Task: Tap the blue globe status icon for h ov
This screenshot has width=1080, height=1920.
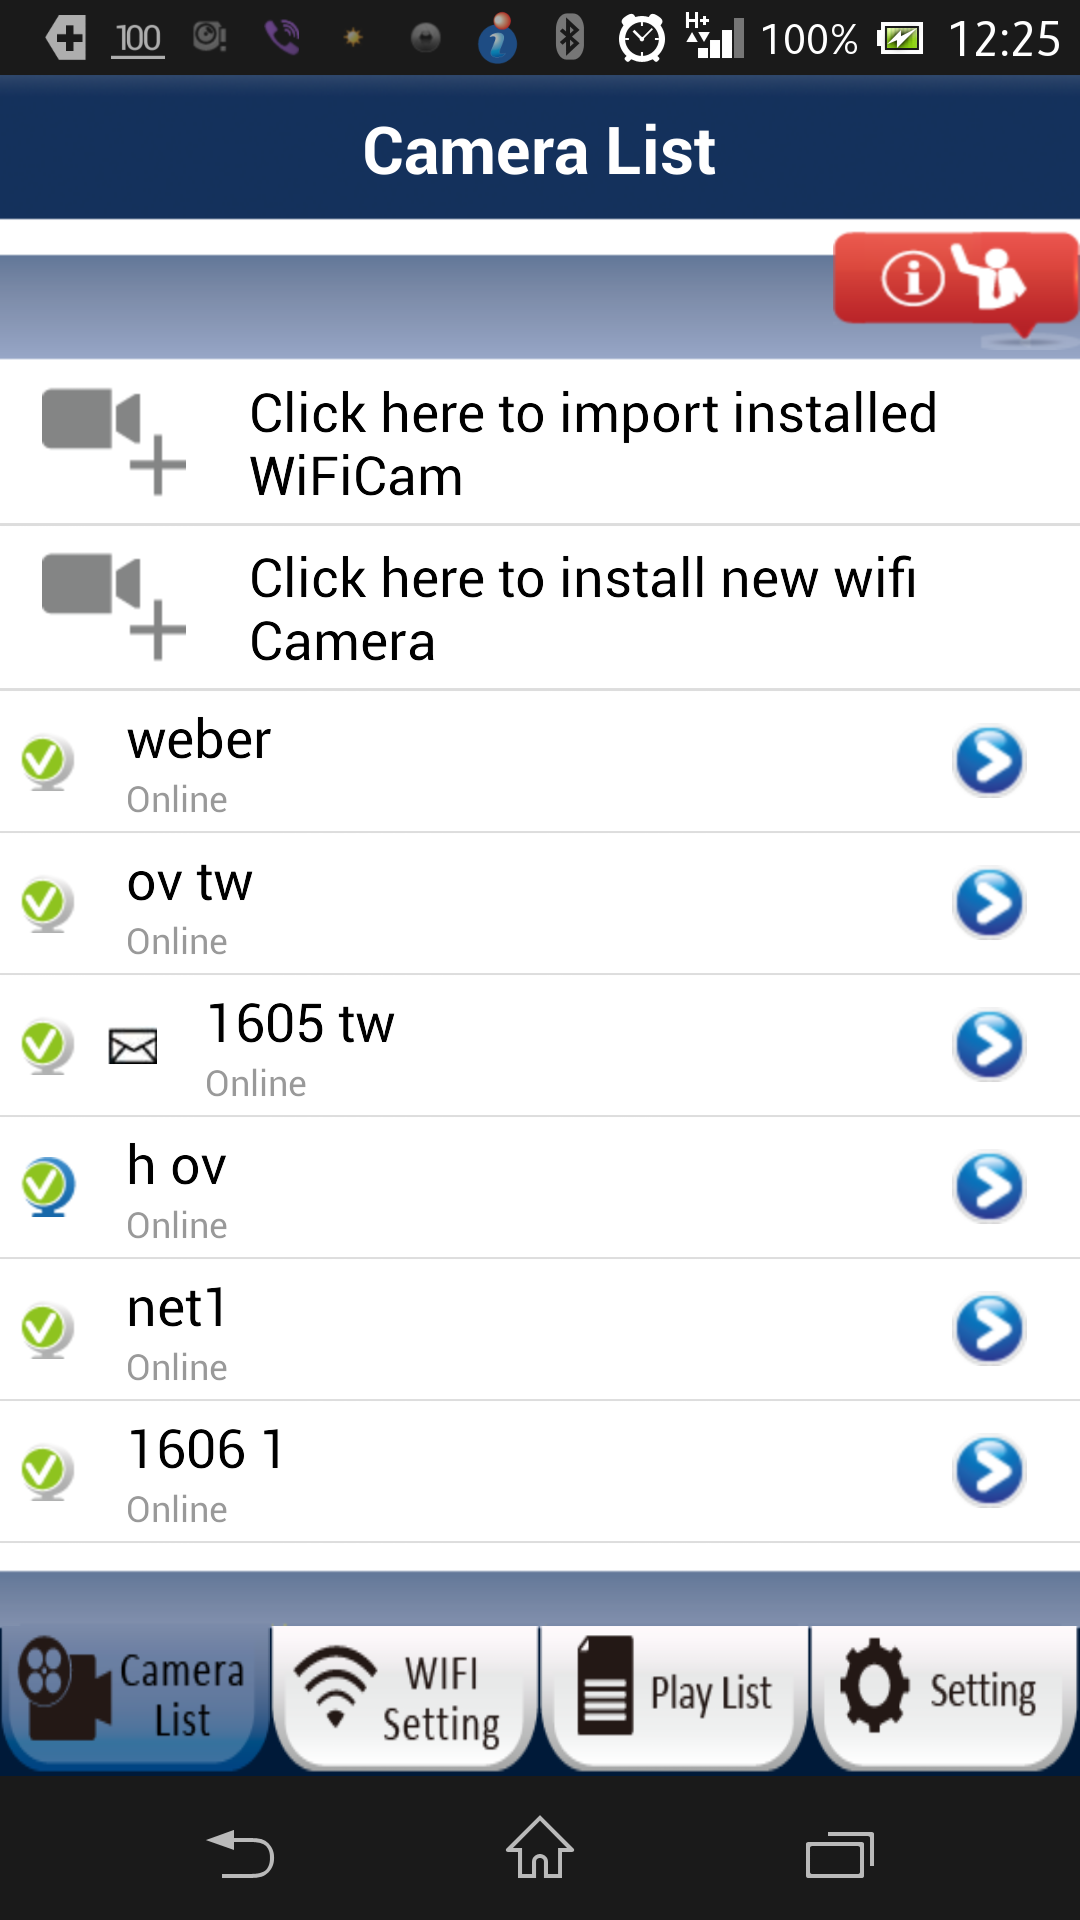Action: click(x=47, y=1187)
